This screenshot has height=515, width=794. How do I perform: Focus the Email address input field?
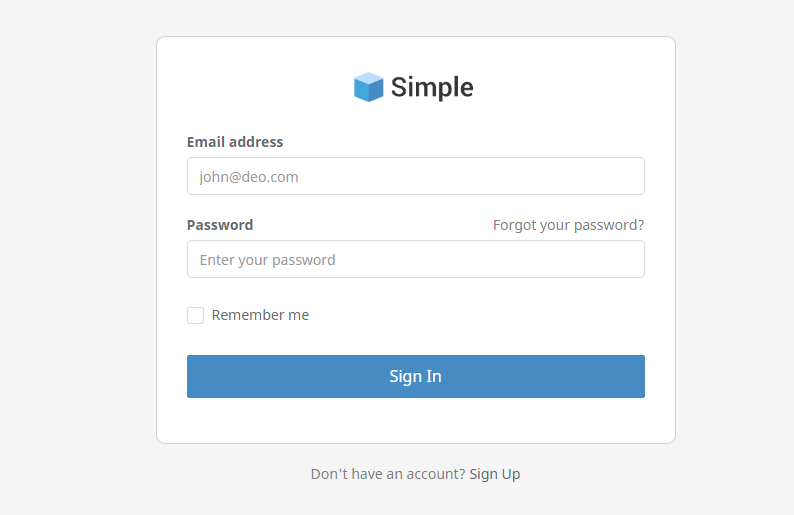[416, 176]
